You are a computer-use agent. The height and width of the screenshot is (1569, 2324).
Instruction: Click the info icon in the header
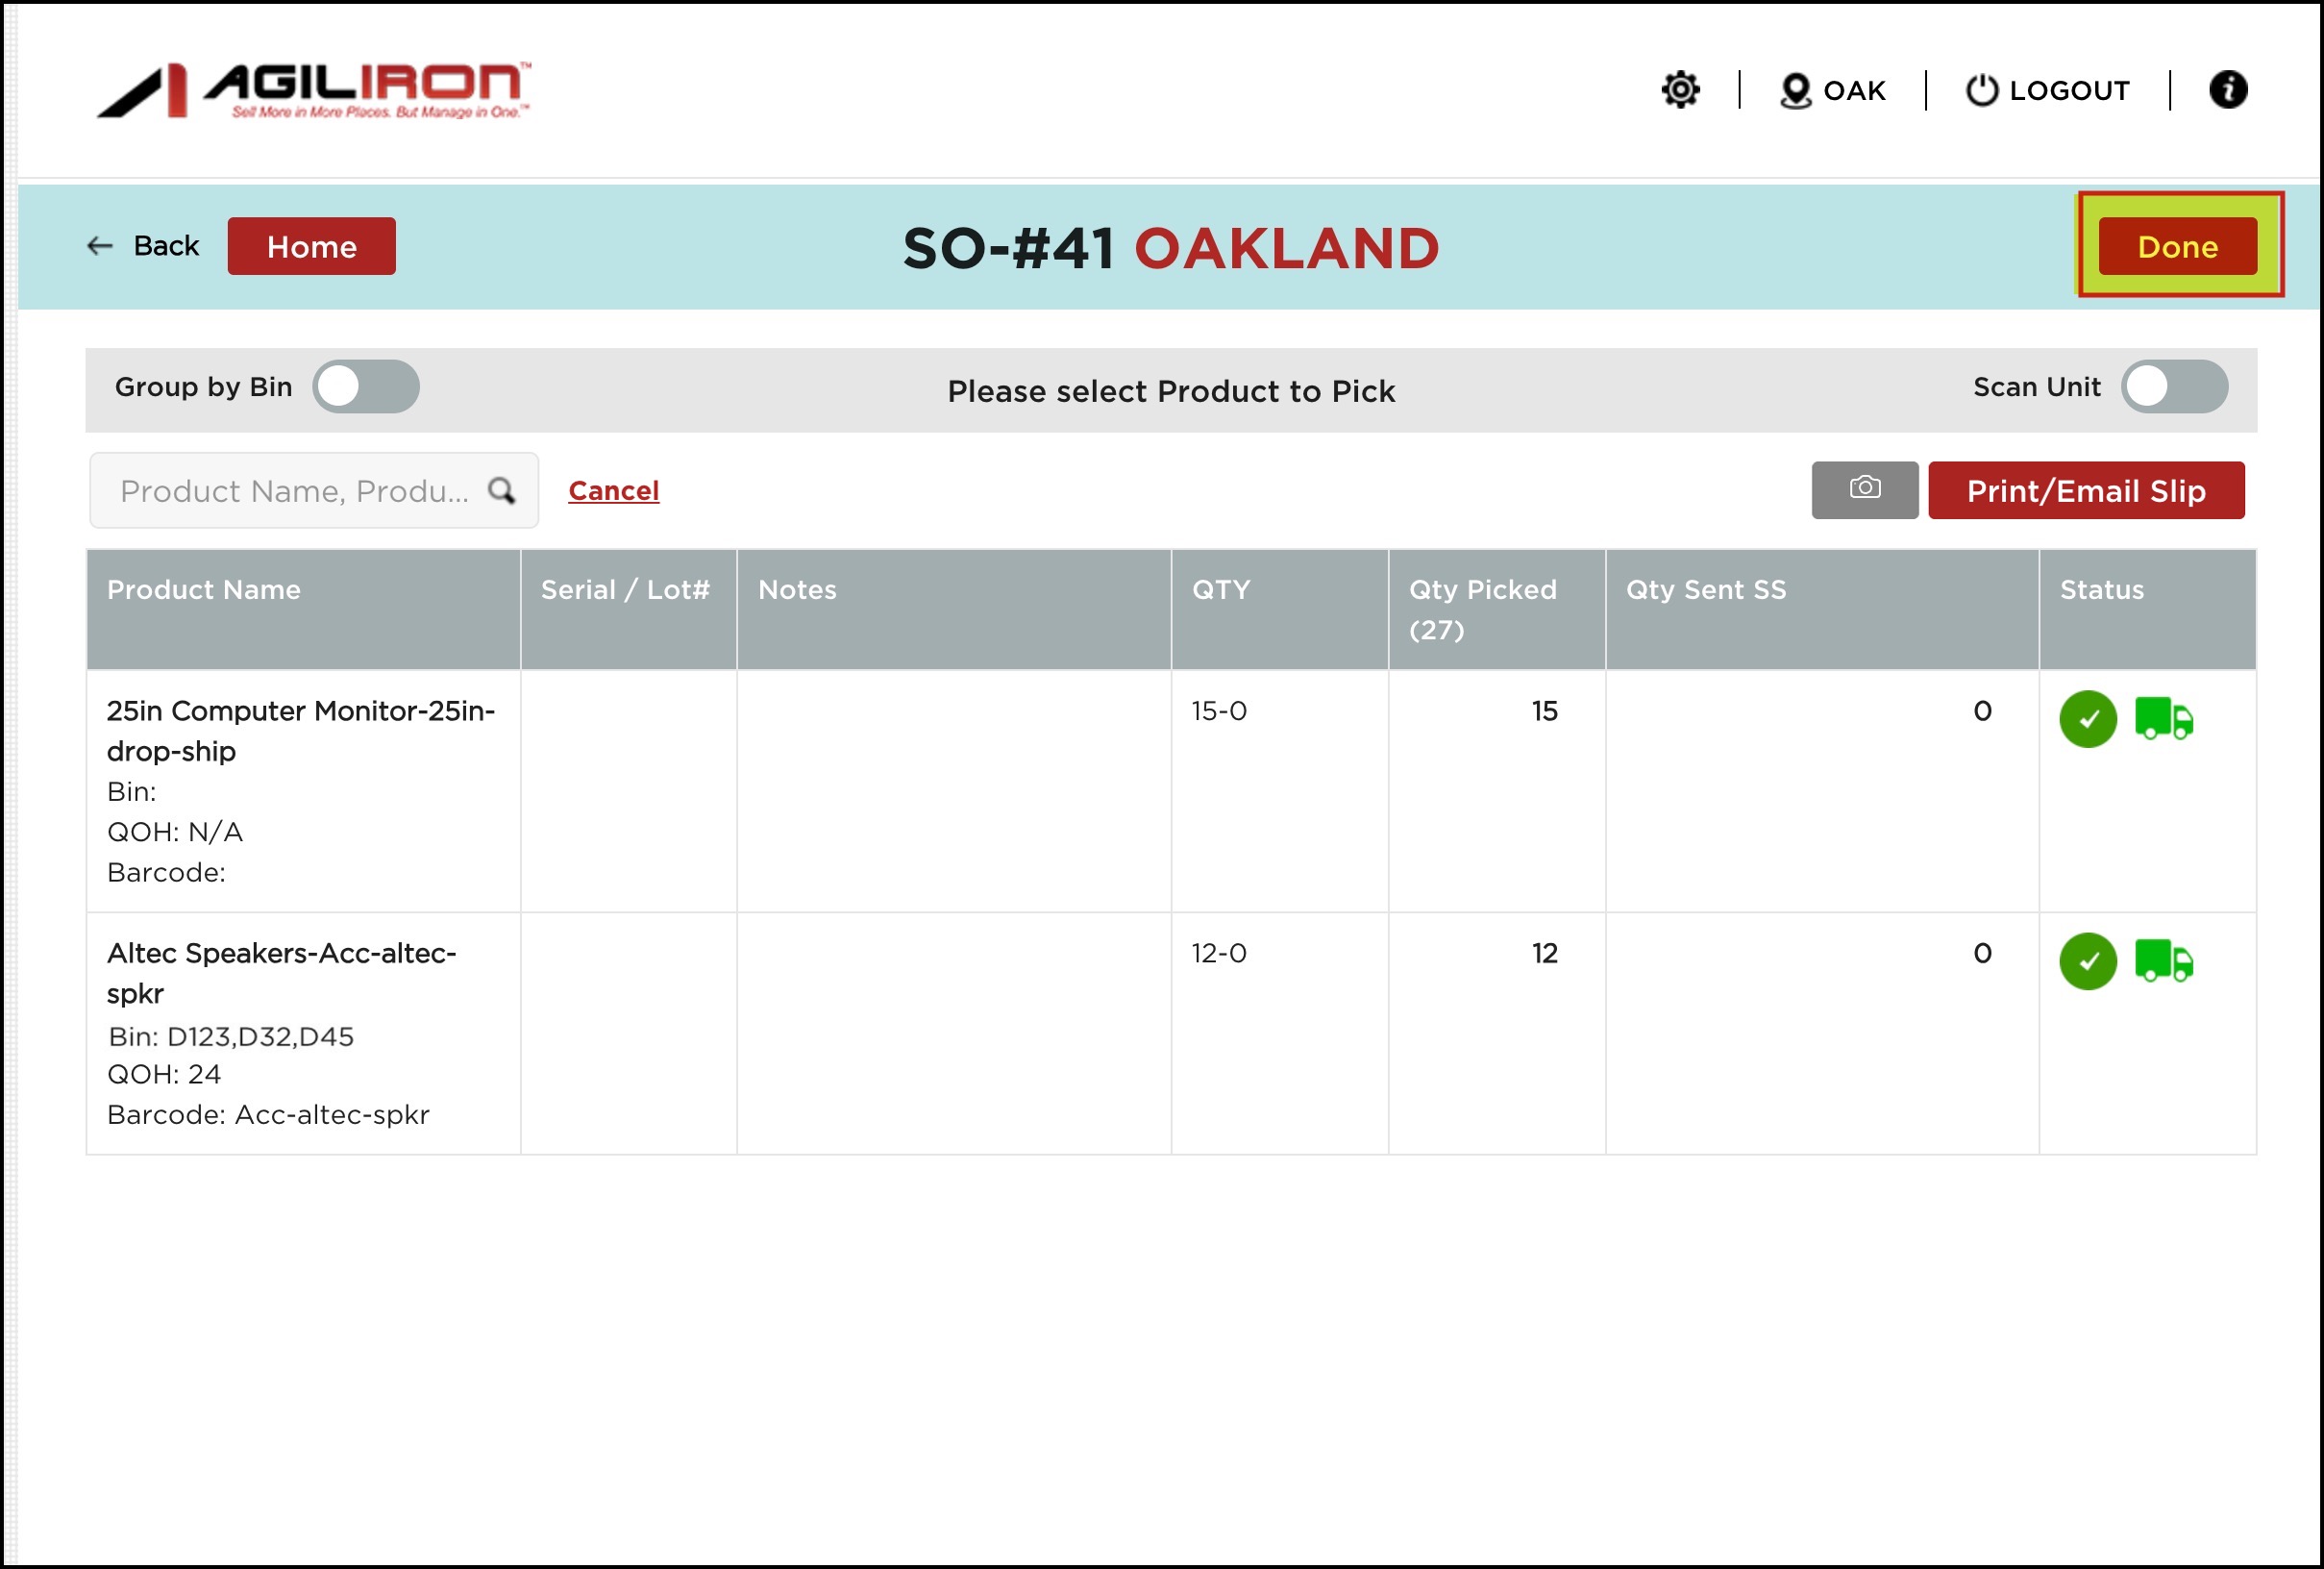coord(2227,90)
